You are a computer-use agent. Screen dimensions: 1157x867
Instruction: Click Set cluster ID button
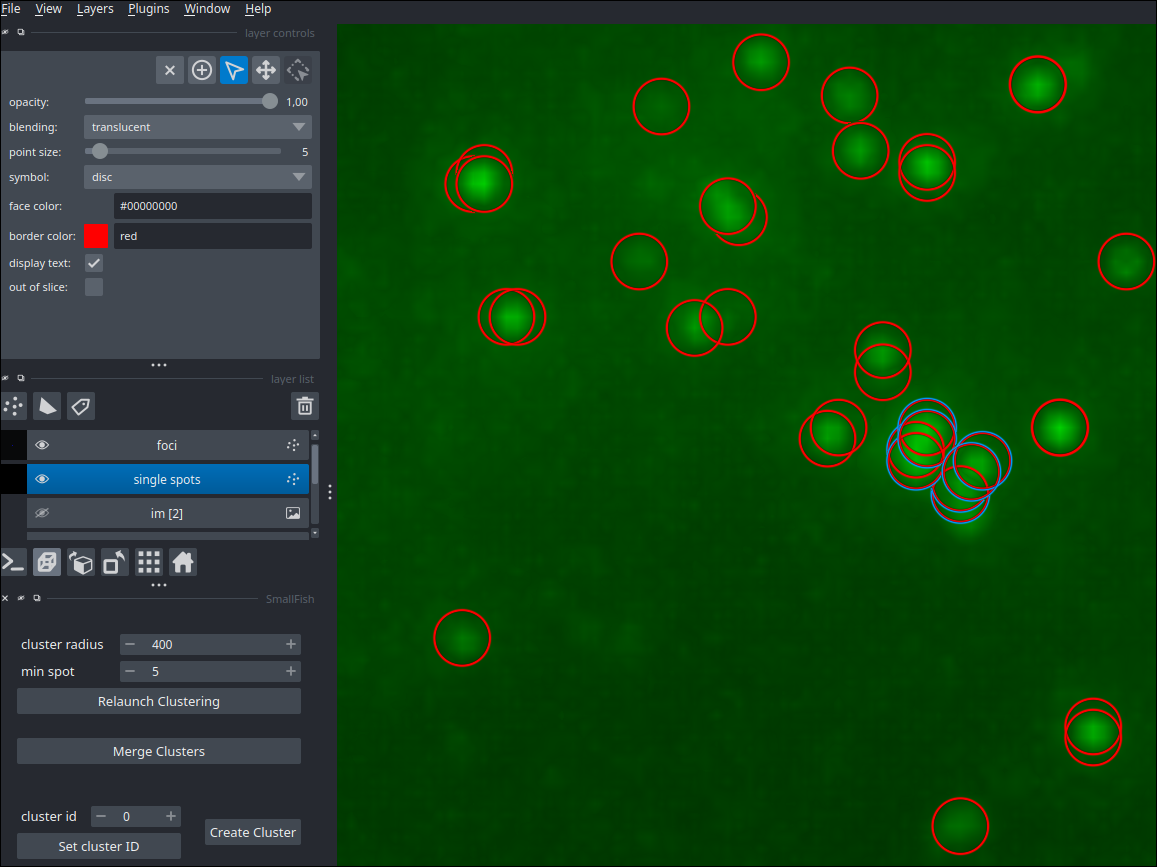pos(99,846)
